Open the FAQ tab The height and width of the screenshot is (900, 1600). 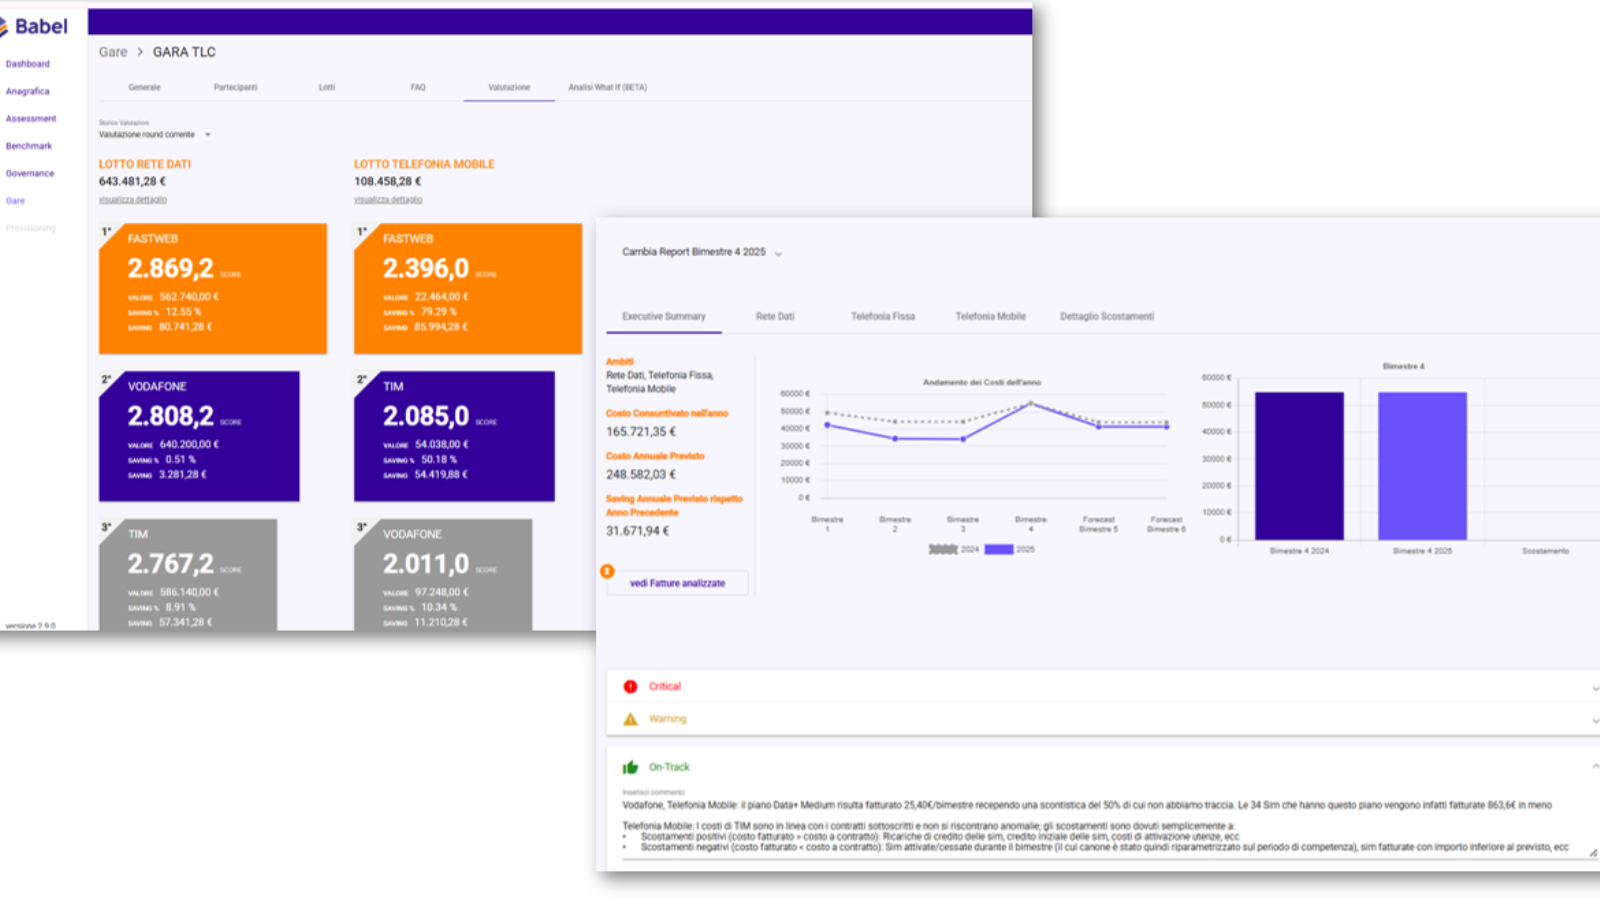tap(418, 88)
